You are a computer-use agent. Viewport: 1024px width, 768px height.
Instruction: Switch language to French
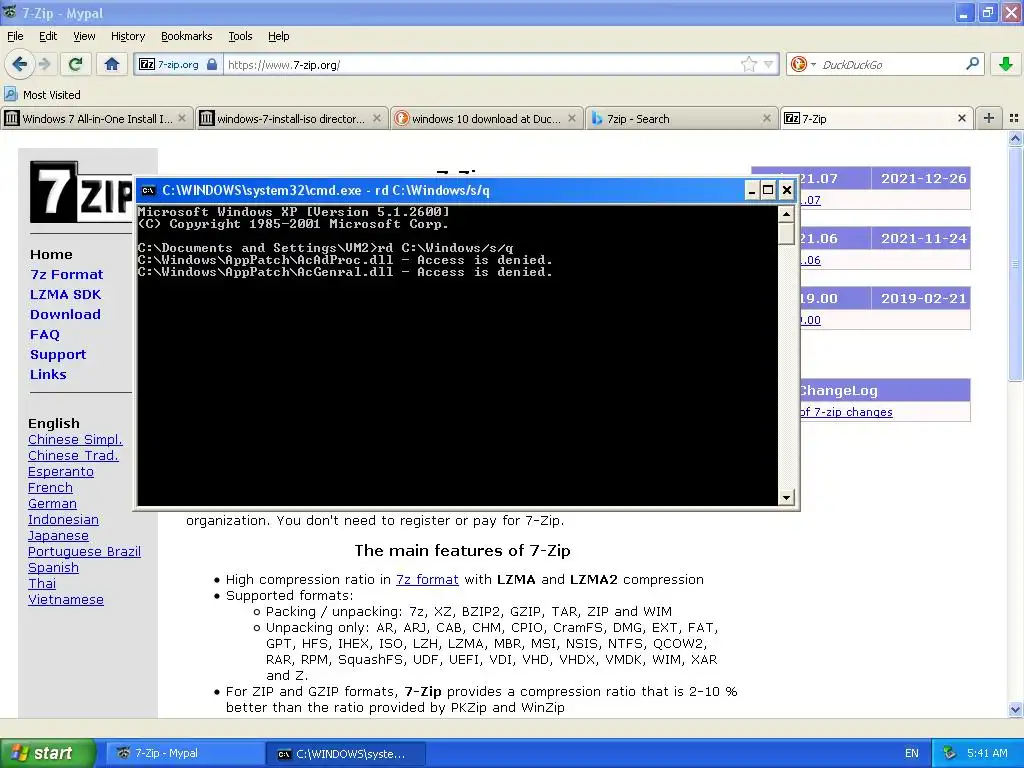(50, 487)
